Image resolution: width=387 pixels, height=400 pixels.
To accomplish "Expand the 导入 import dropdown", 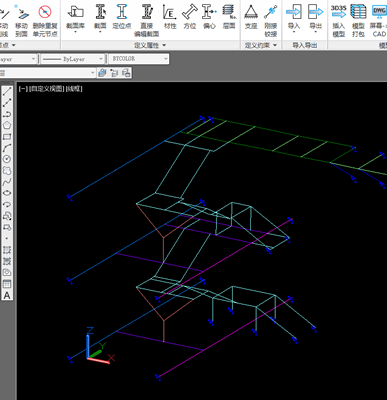I will pyautogui.click(x=294, y=18).
